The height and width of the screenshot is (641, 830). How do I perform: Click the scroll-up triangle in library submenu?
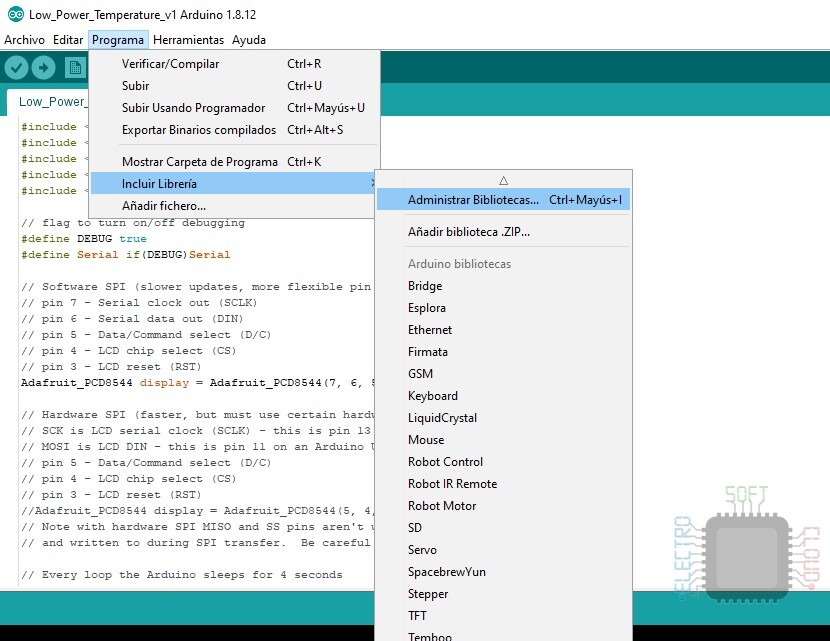tap(503, 180)
